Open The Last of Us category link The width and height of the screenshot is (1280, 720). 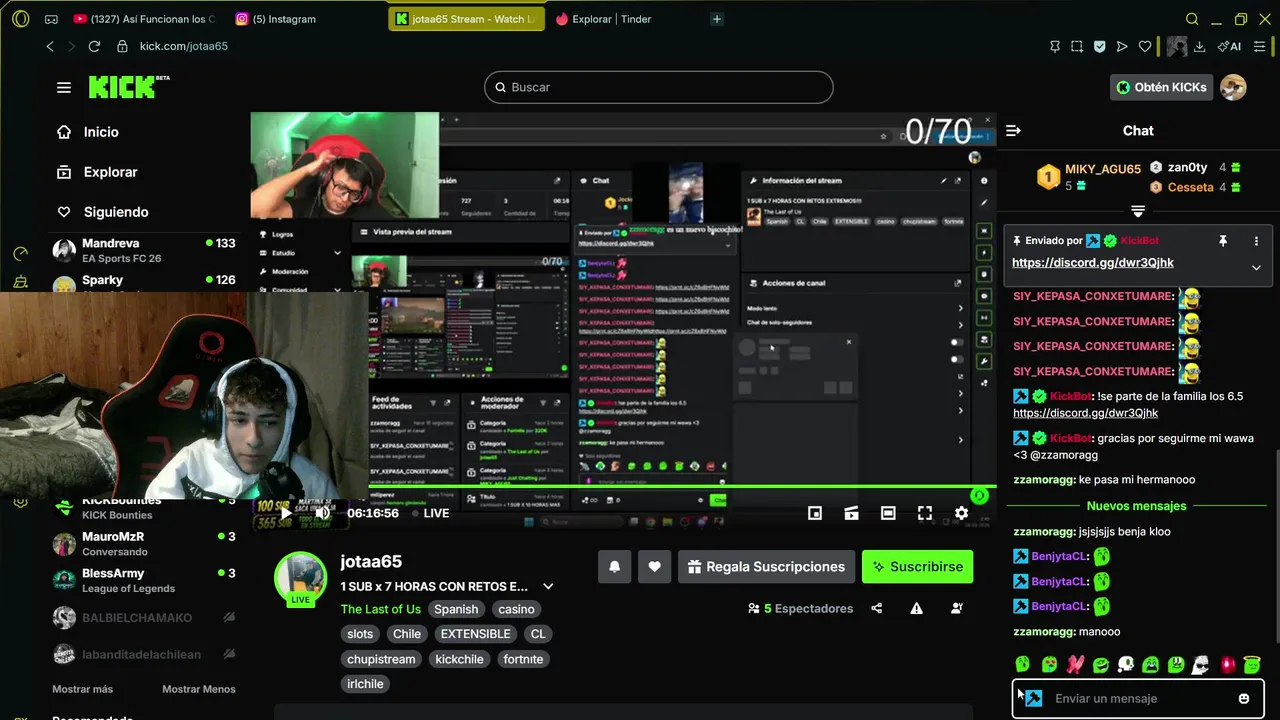click(x=380, y=609)
